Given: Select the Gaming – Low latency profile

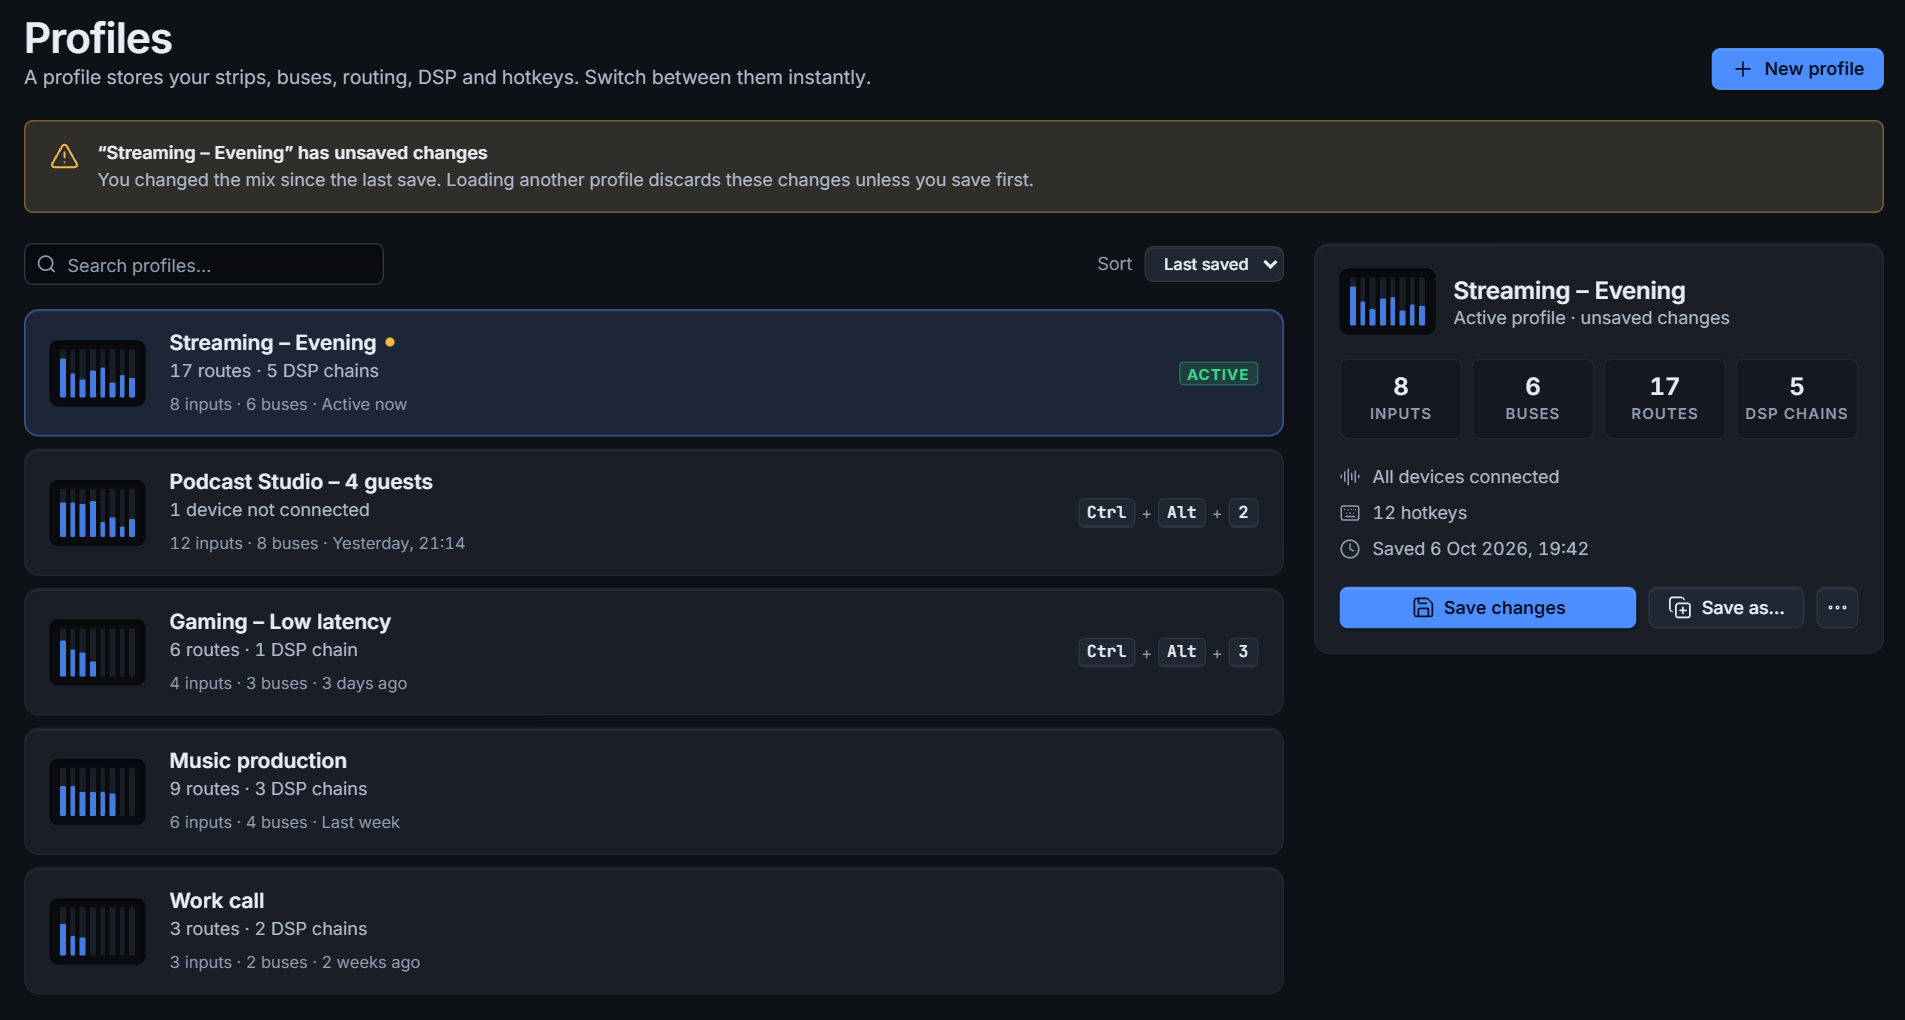Looking at the screenshot, I should (x=654, y=652).
